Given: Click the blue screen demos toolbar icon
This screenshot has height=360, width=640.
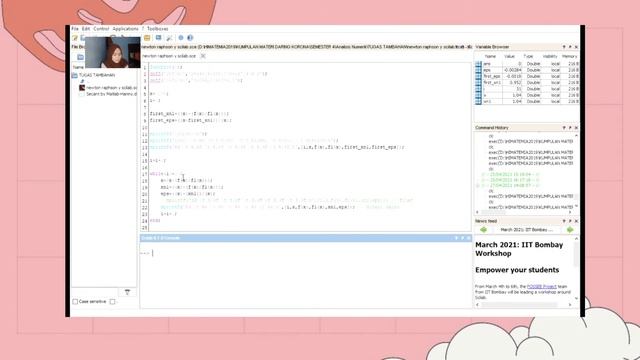Looking at the screenshot, I should coord(158,38).
